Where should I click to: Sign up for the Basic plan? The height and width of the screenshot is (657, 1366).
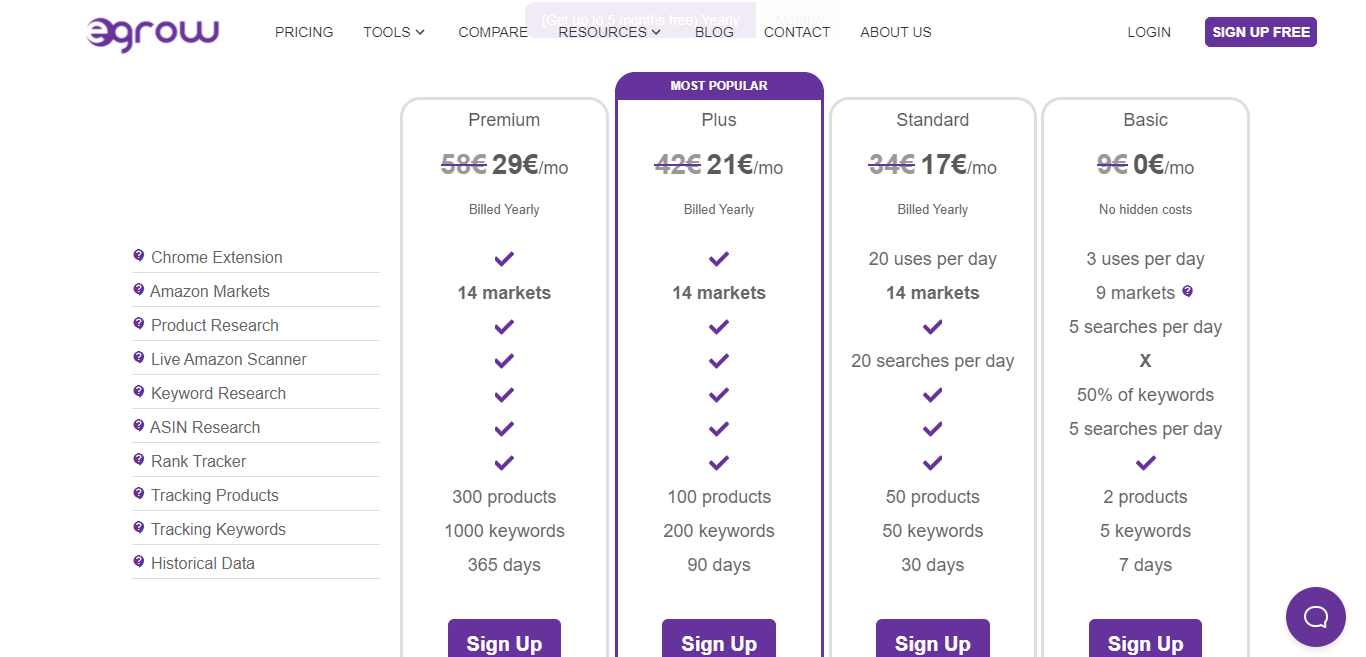[1145, 640]
